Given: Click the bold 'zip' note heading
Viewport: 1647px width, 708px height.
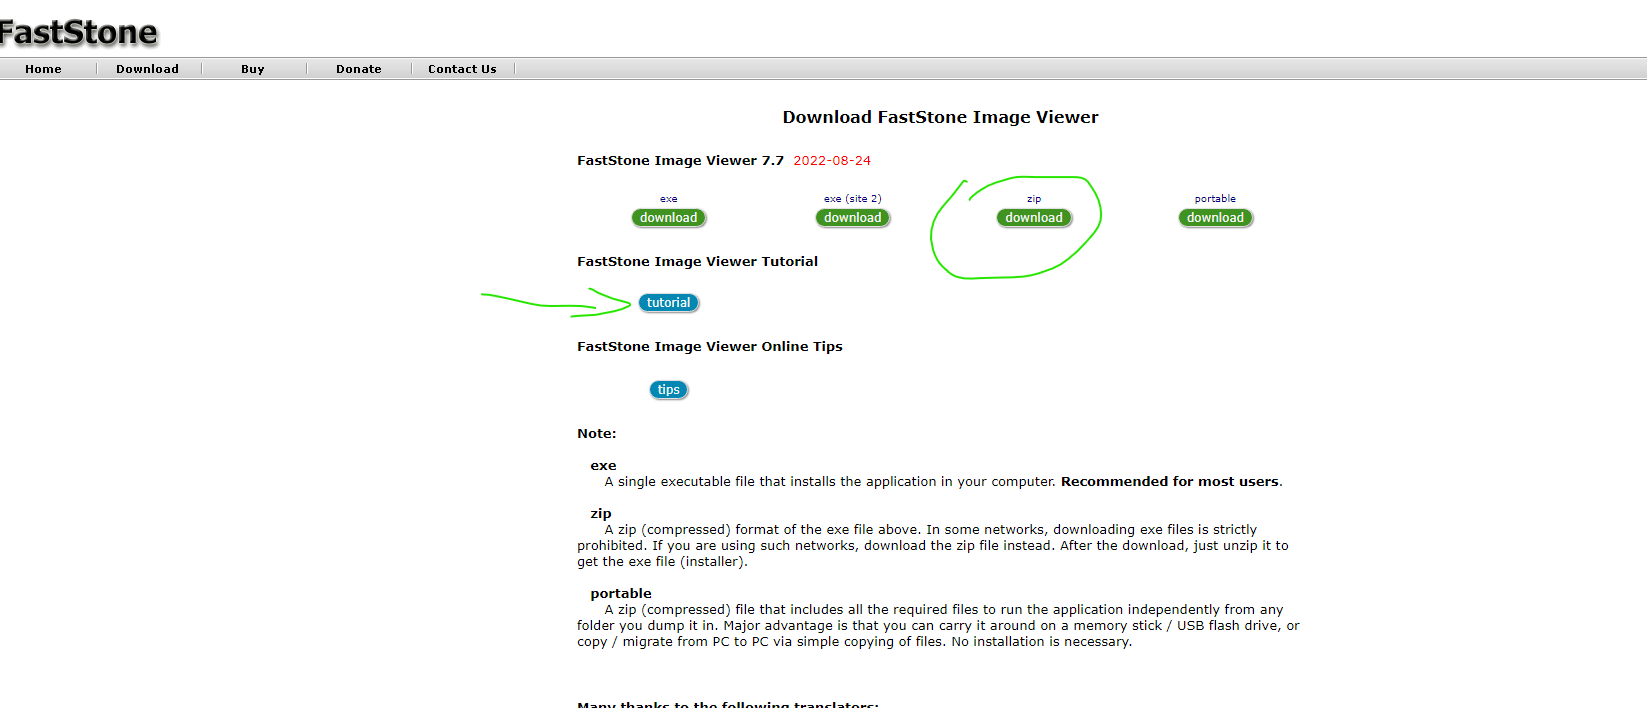Looking at the screenshot, I should pos(600,513).
